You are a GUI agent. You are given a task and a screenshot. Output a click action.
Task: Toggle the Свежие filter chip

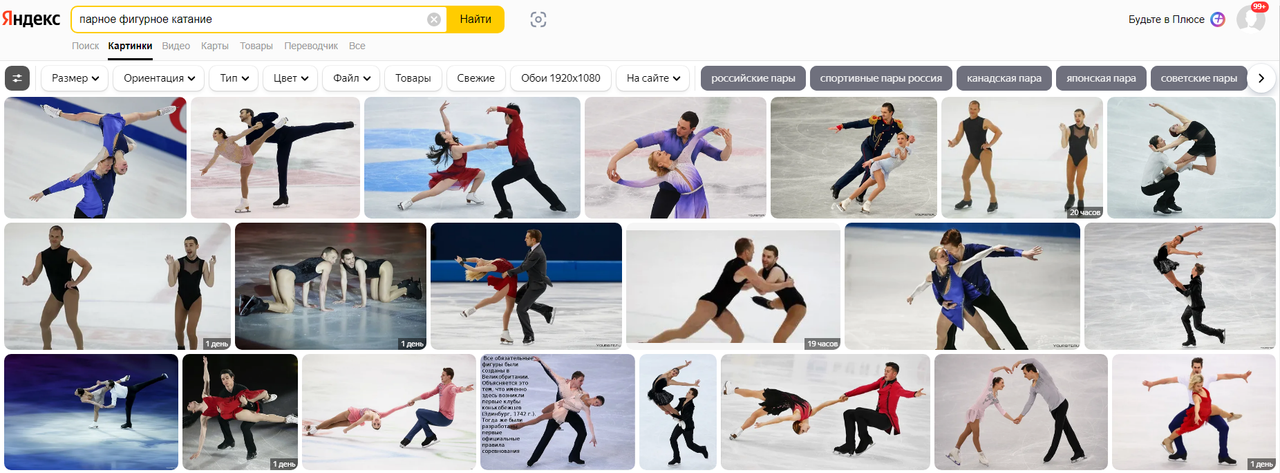[x=476, y=78]
